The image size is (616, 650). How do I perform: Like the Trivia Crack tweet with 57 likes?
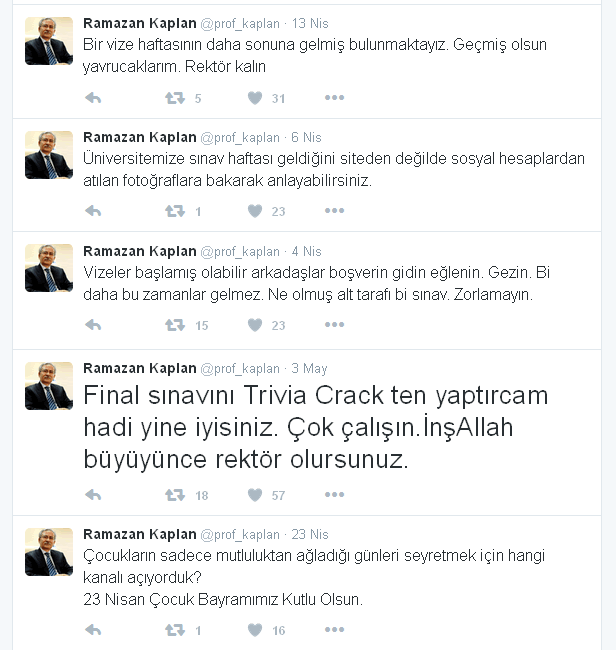coord(255,495)
